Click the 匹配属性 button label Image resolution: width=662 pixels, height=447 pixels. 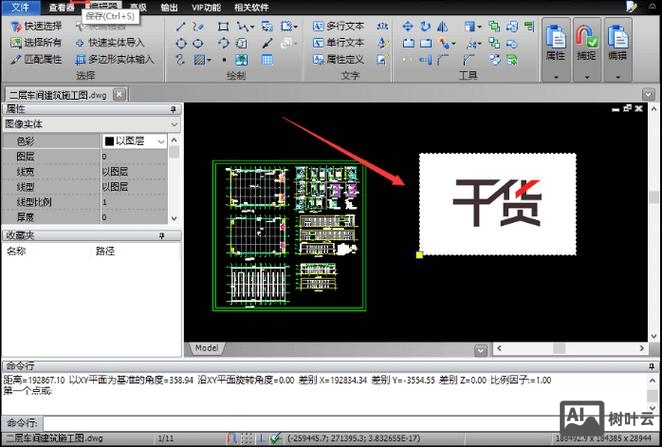[x=43, y=60]
